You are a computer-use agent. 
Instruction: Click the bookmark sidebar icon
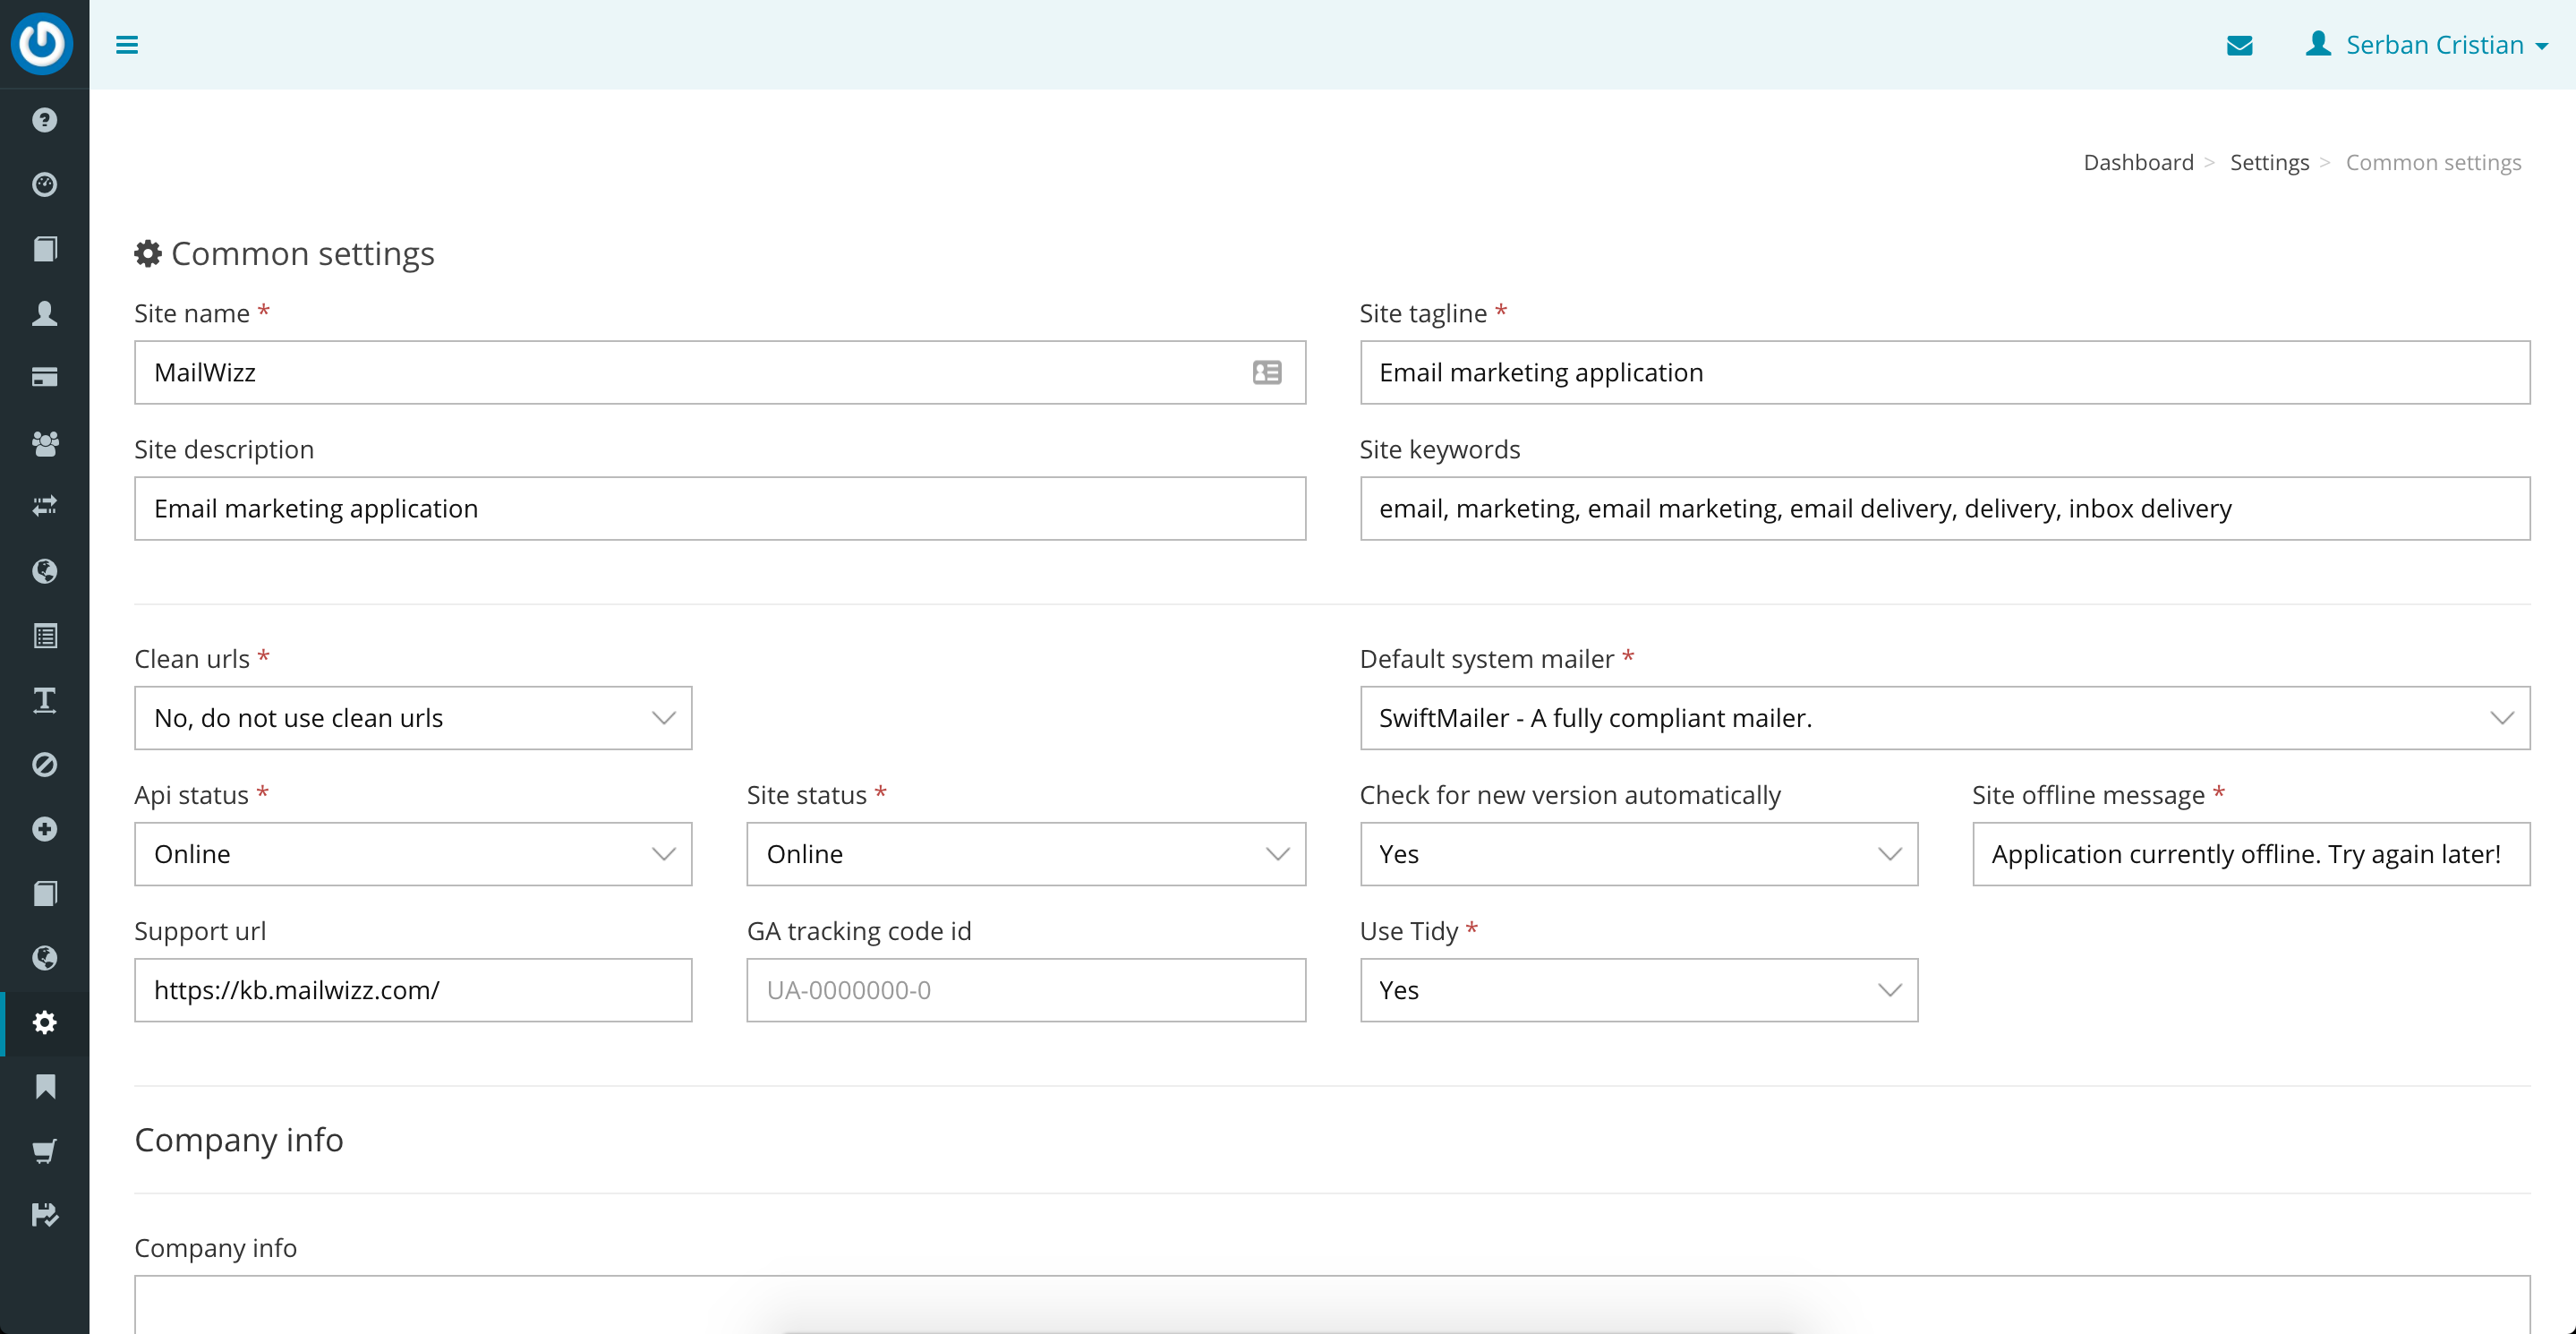(44, 1087)
